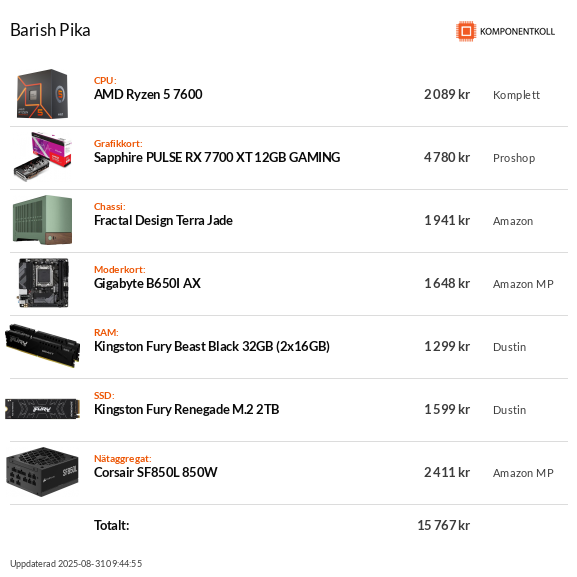Screen dimensions: 577x577
Task: Open the Kingston Fury Beast RAM image
Action: pos(43,346)
